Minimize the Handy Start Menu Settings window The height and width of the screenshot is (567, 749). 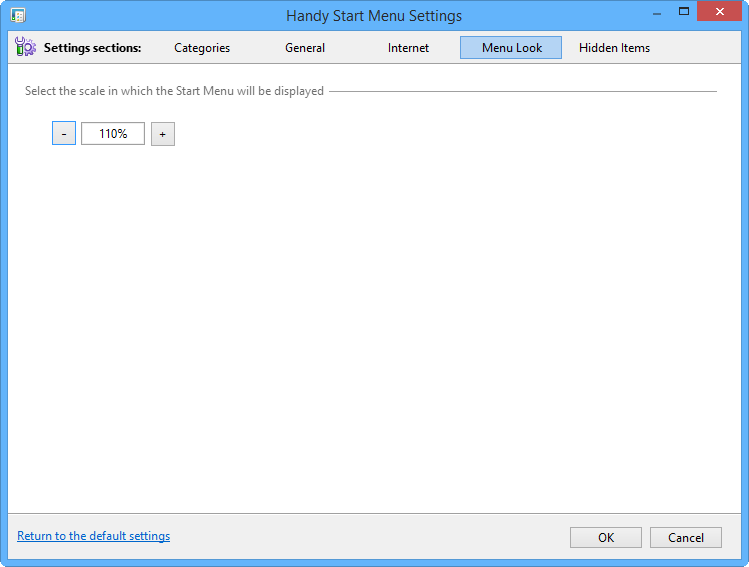pyautogui.click(x=657, y=13)
